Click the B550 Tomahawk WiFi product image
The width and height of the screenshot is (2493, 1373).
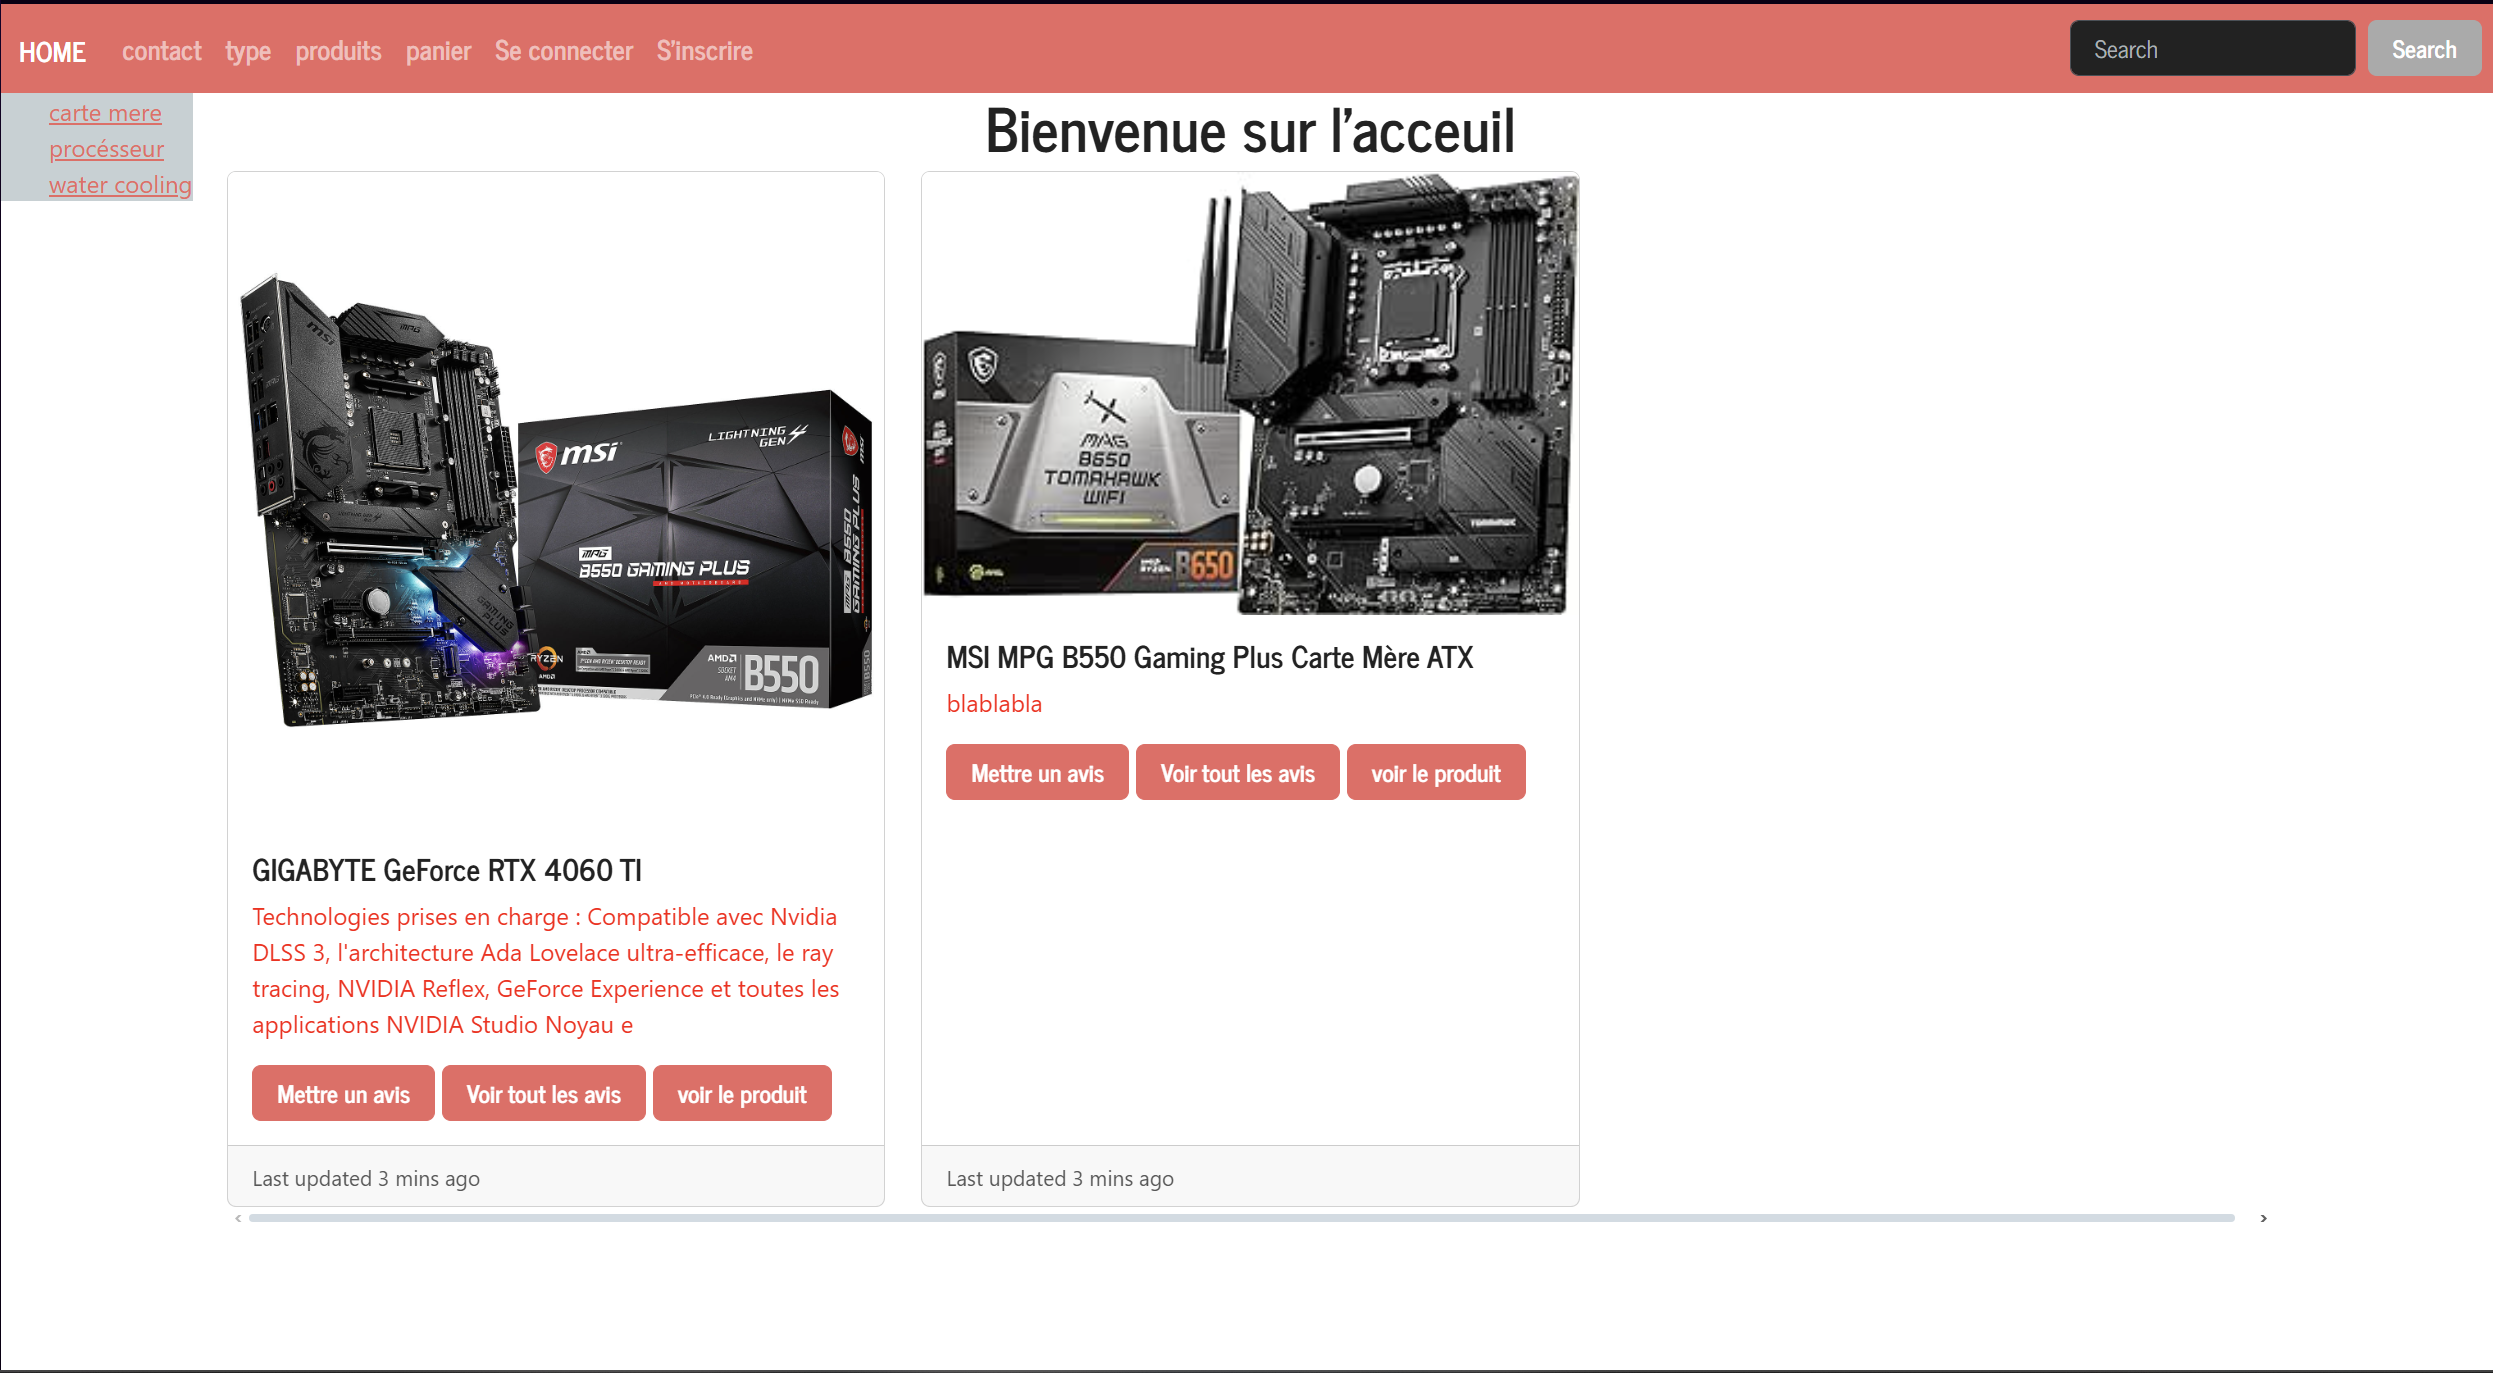[1250, 394]
